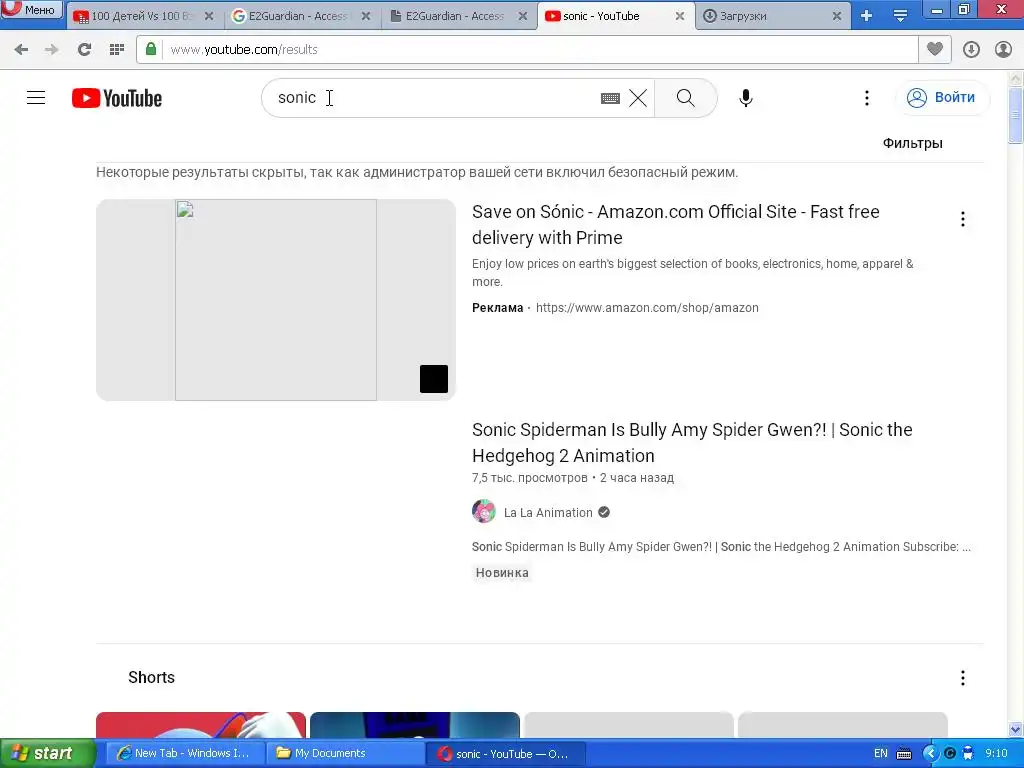This screenshot has width=1024, height=768.
Task: Close the Загрузки tab
Action: click(837, 16)
